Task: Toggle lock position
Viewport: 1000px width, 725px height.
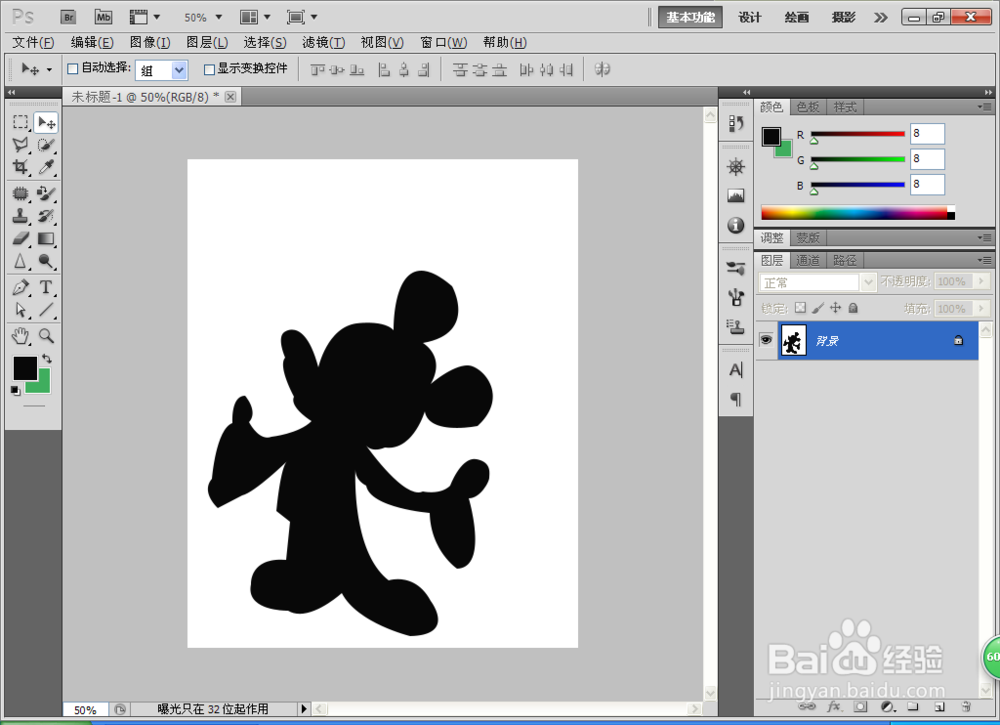Action: click(835, 308)
